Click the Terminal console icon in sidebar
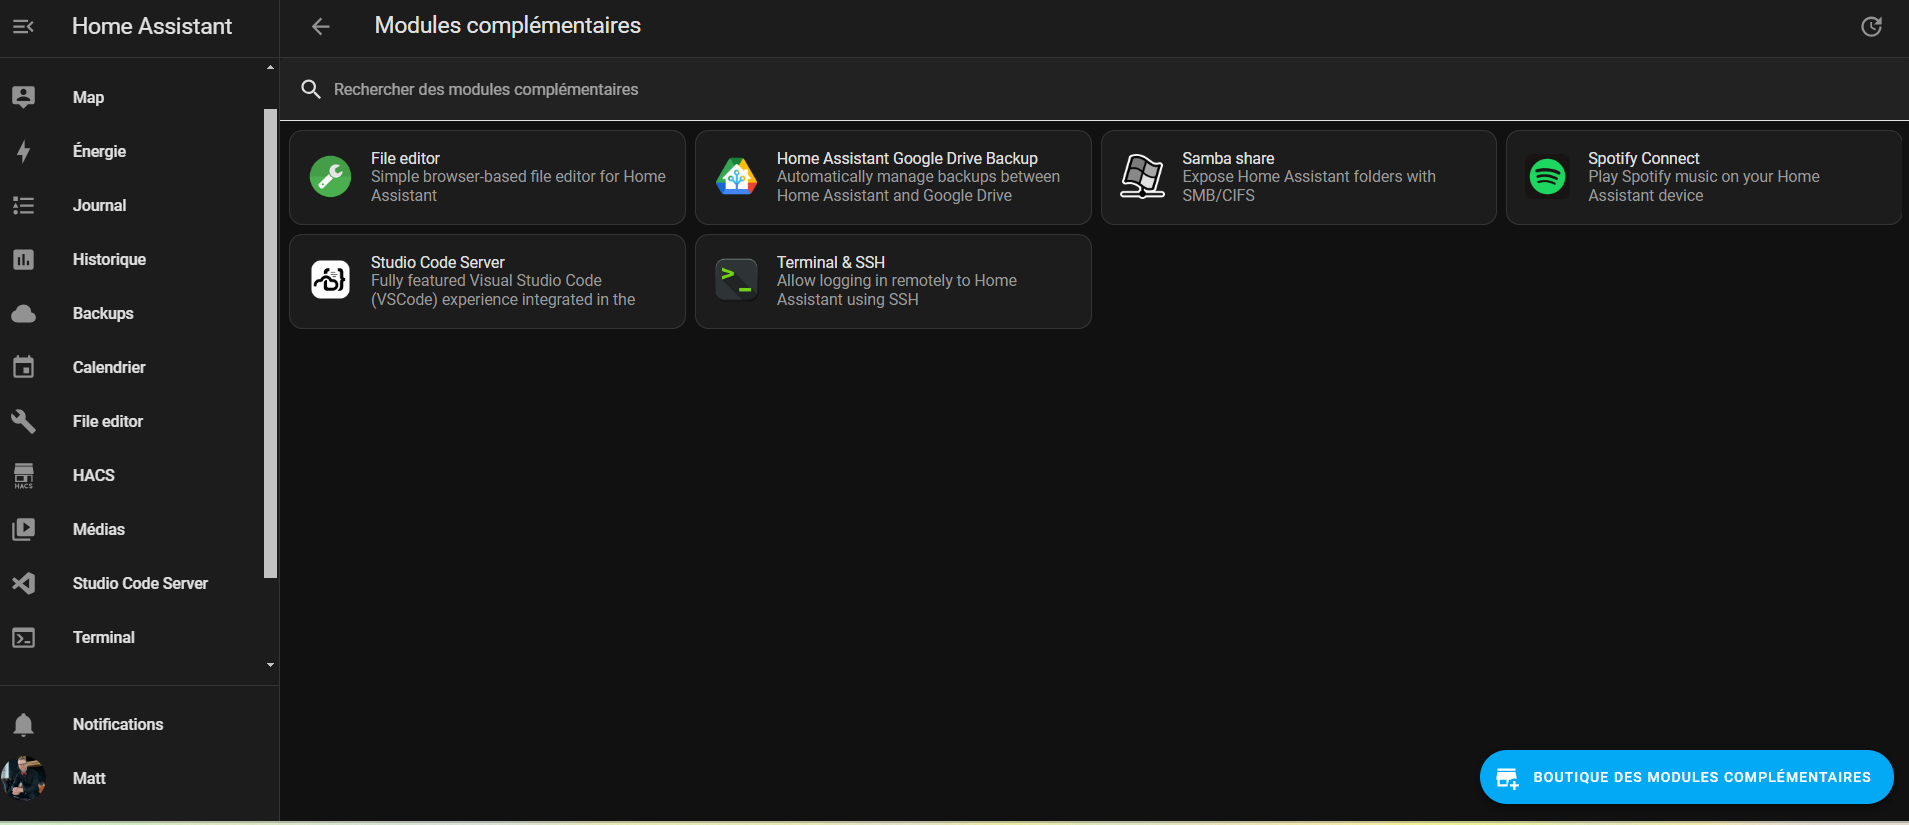The height and width of the screenshot is (825, 1909). 24,637
